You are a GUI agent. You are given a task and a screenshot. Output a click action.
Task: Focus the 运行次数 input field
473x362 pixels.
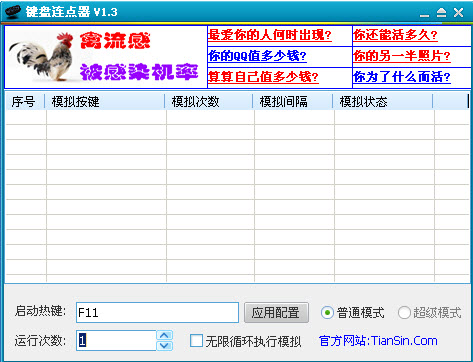[116, 340]
